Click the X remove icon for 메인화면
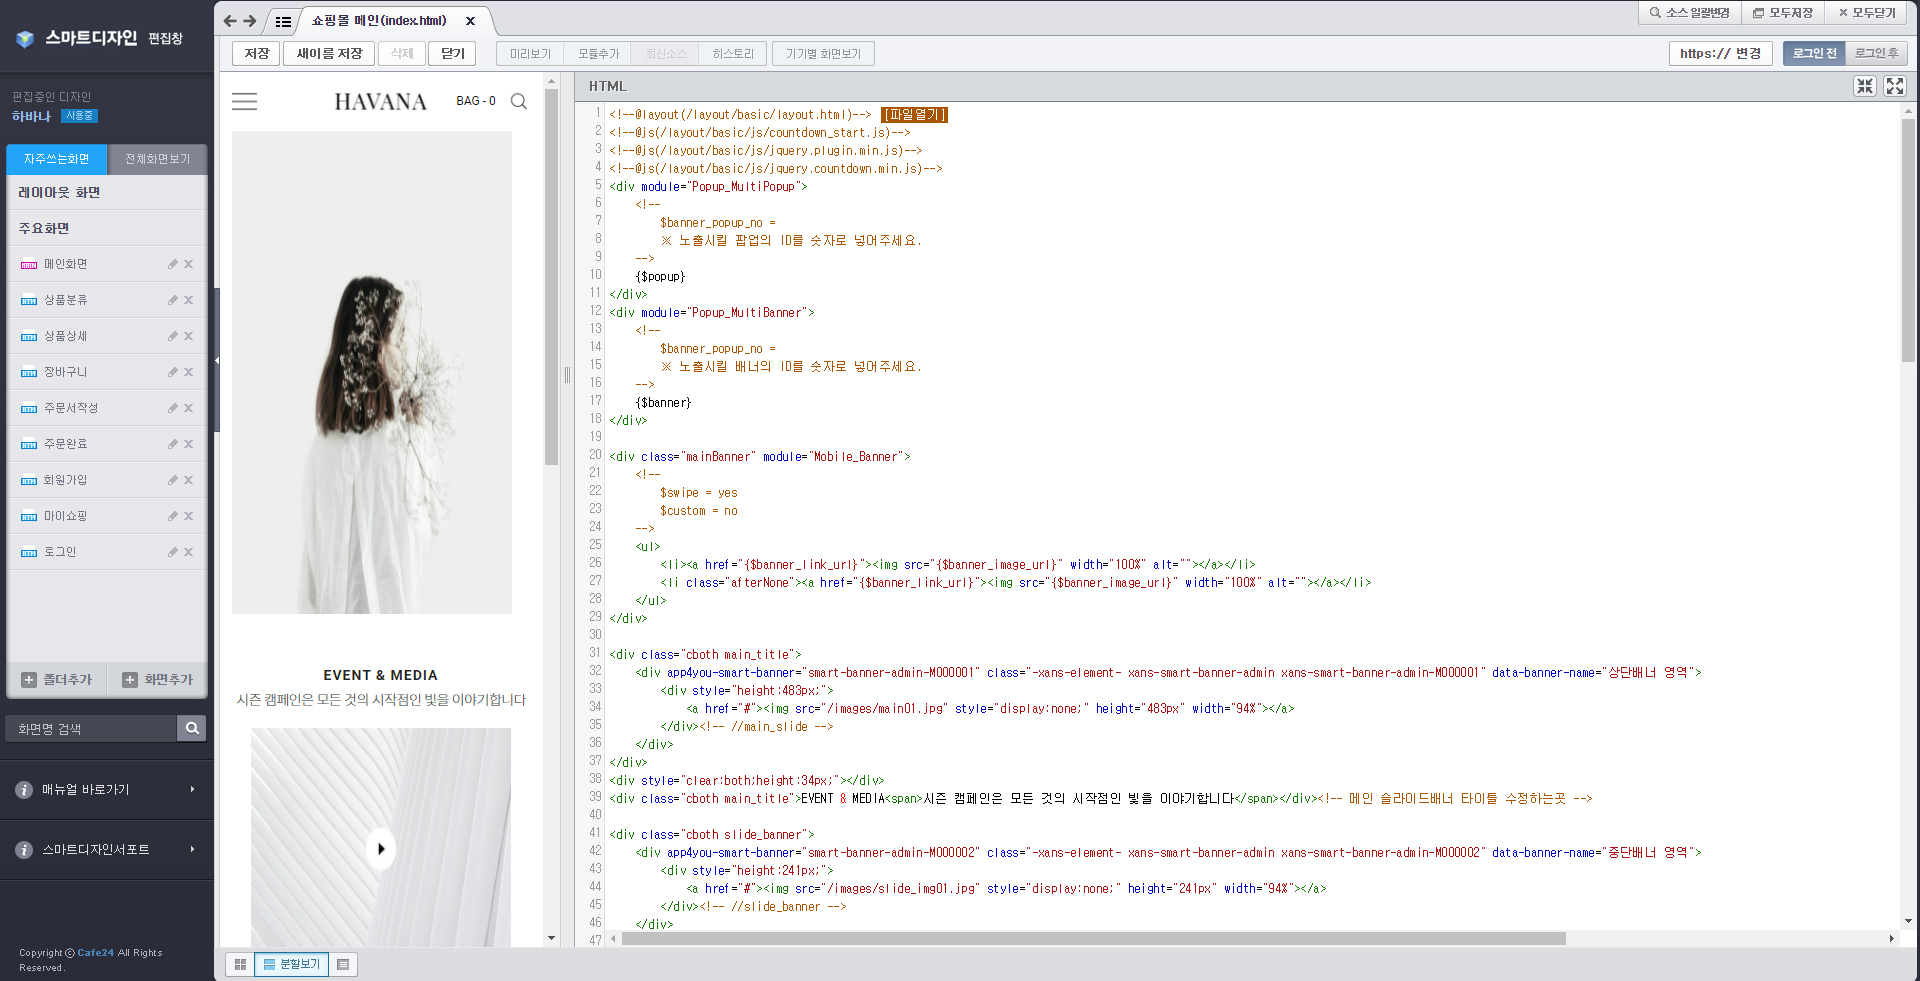 click(x=188, y=264)
